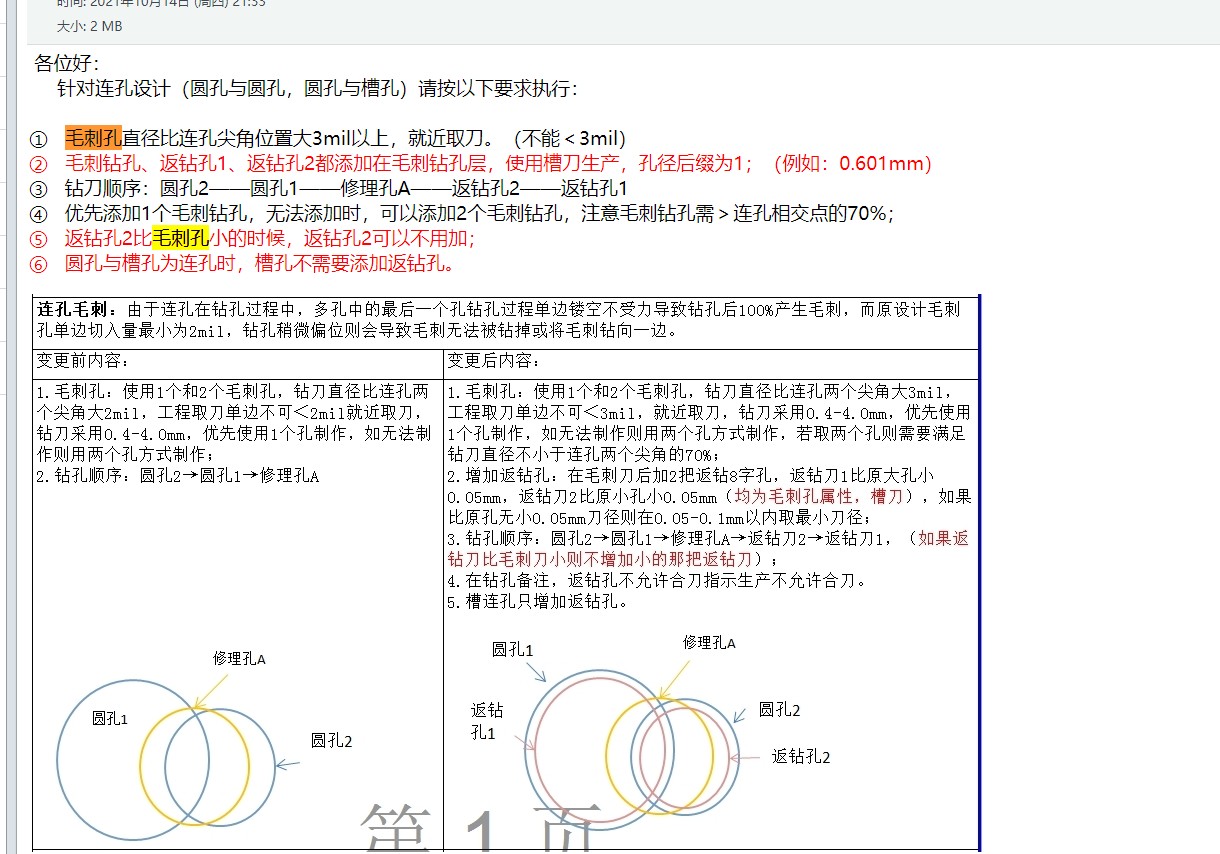Select the greeting "各位好:"
1220x854 pixels.
click(67, 64)
